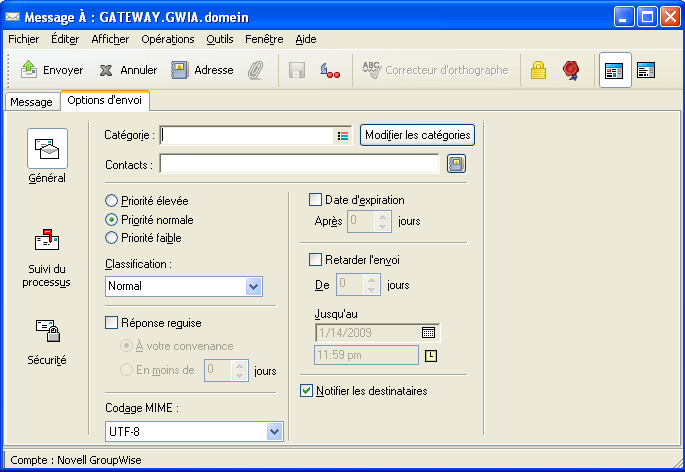Open the Outils menu

(x=220, y=39)
